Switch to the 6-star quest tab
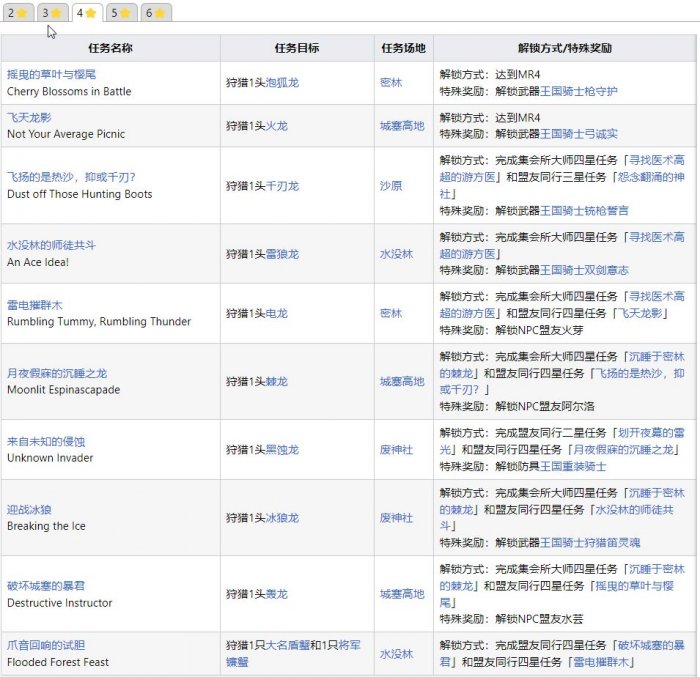The height and width of the screenshot is (677, 700). (x=155, y=13)
